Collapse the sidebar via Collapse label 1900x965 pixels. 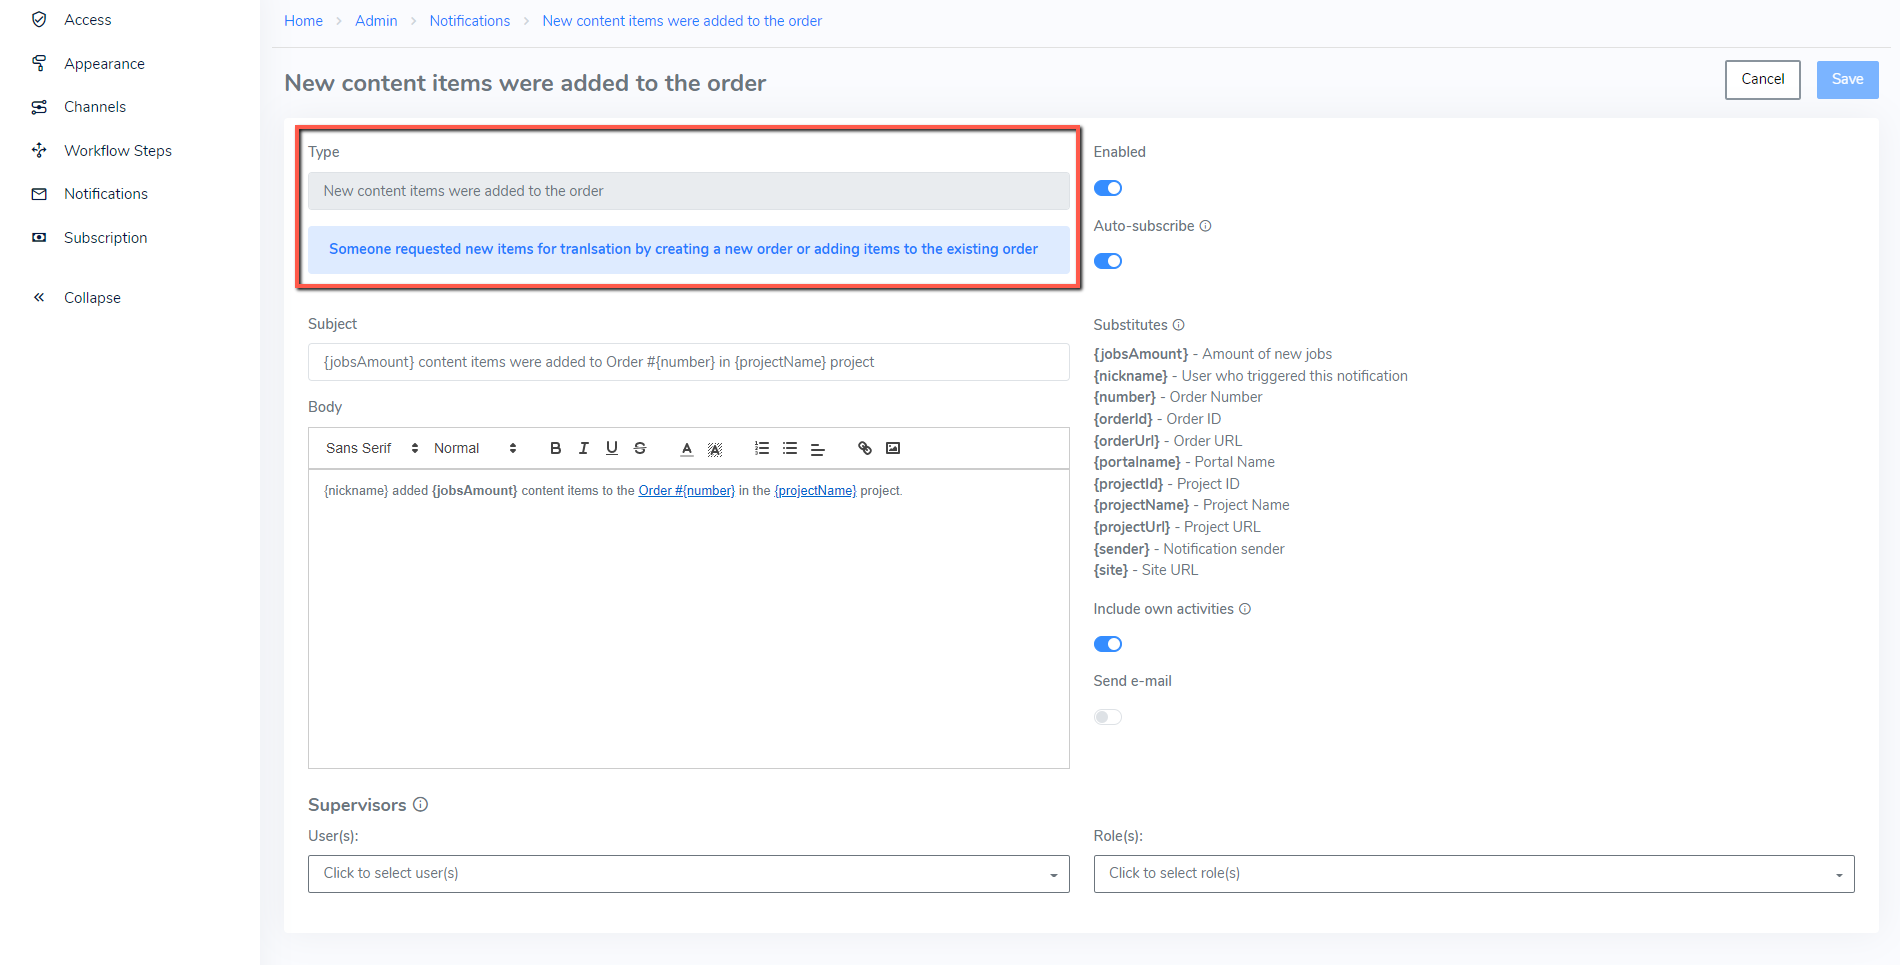pyautogui.click(x=92, y=298)
